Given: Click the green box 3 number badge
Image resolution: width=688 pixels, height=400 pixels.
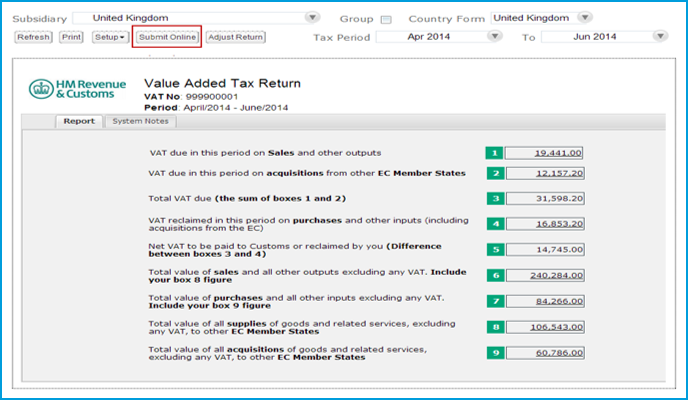Looking at the screenshot, I should 494,198.
